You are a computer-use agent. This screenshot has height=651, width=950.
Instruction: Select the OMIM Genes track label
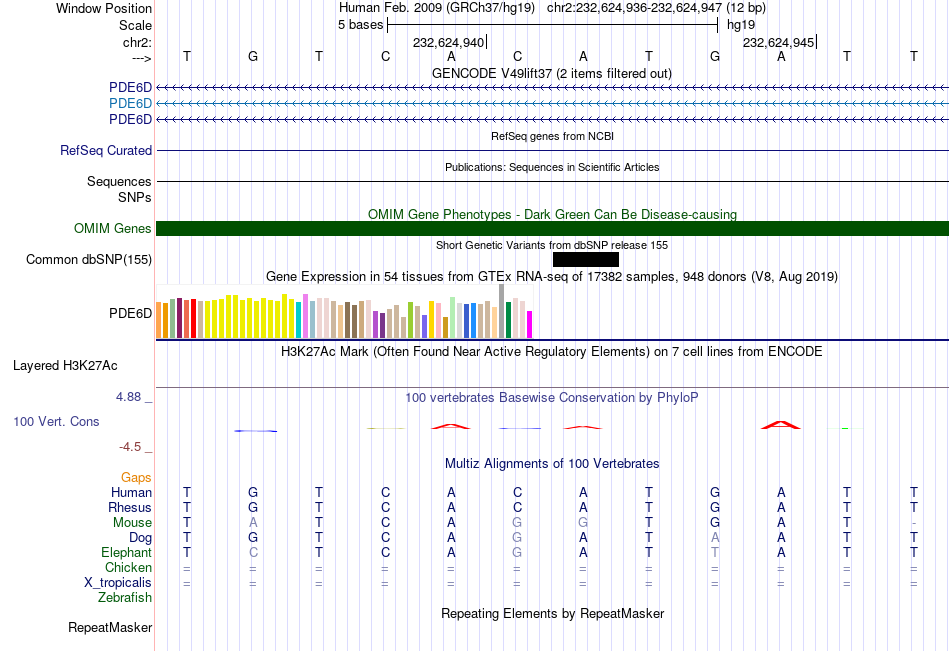pyautogui.click(x=113, y=229)
